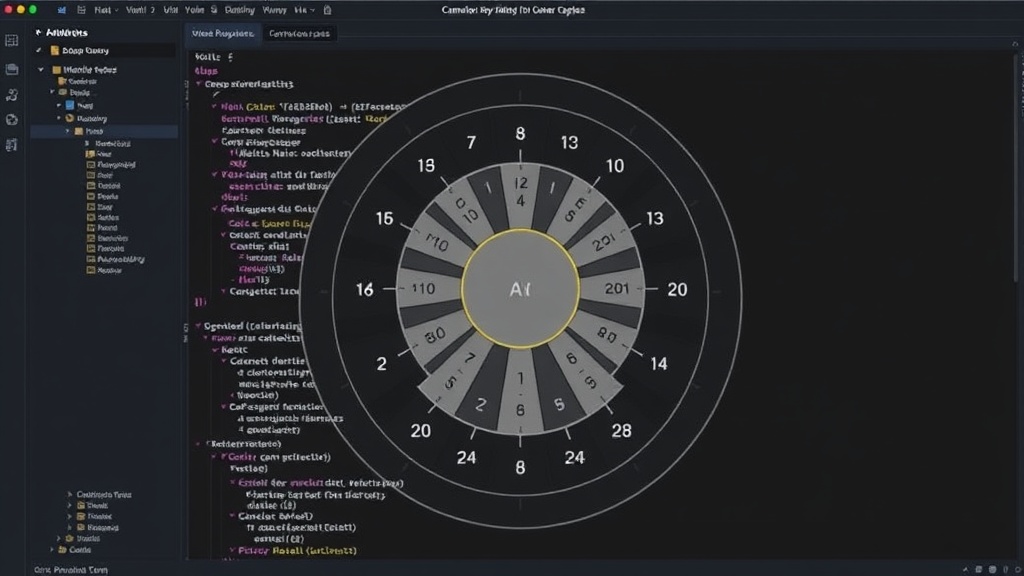Switch to the inactive second editor tab
Screen dimensions: 1024x576
click(299, 33)
